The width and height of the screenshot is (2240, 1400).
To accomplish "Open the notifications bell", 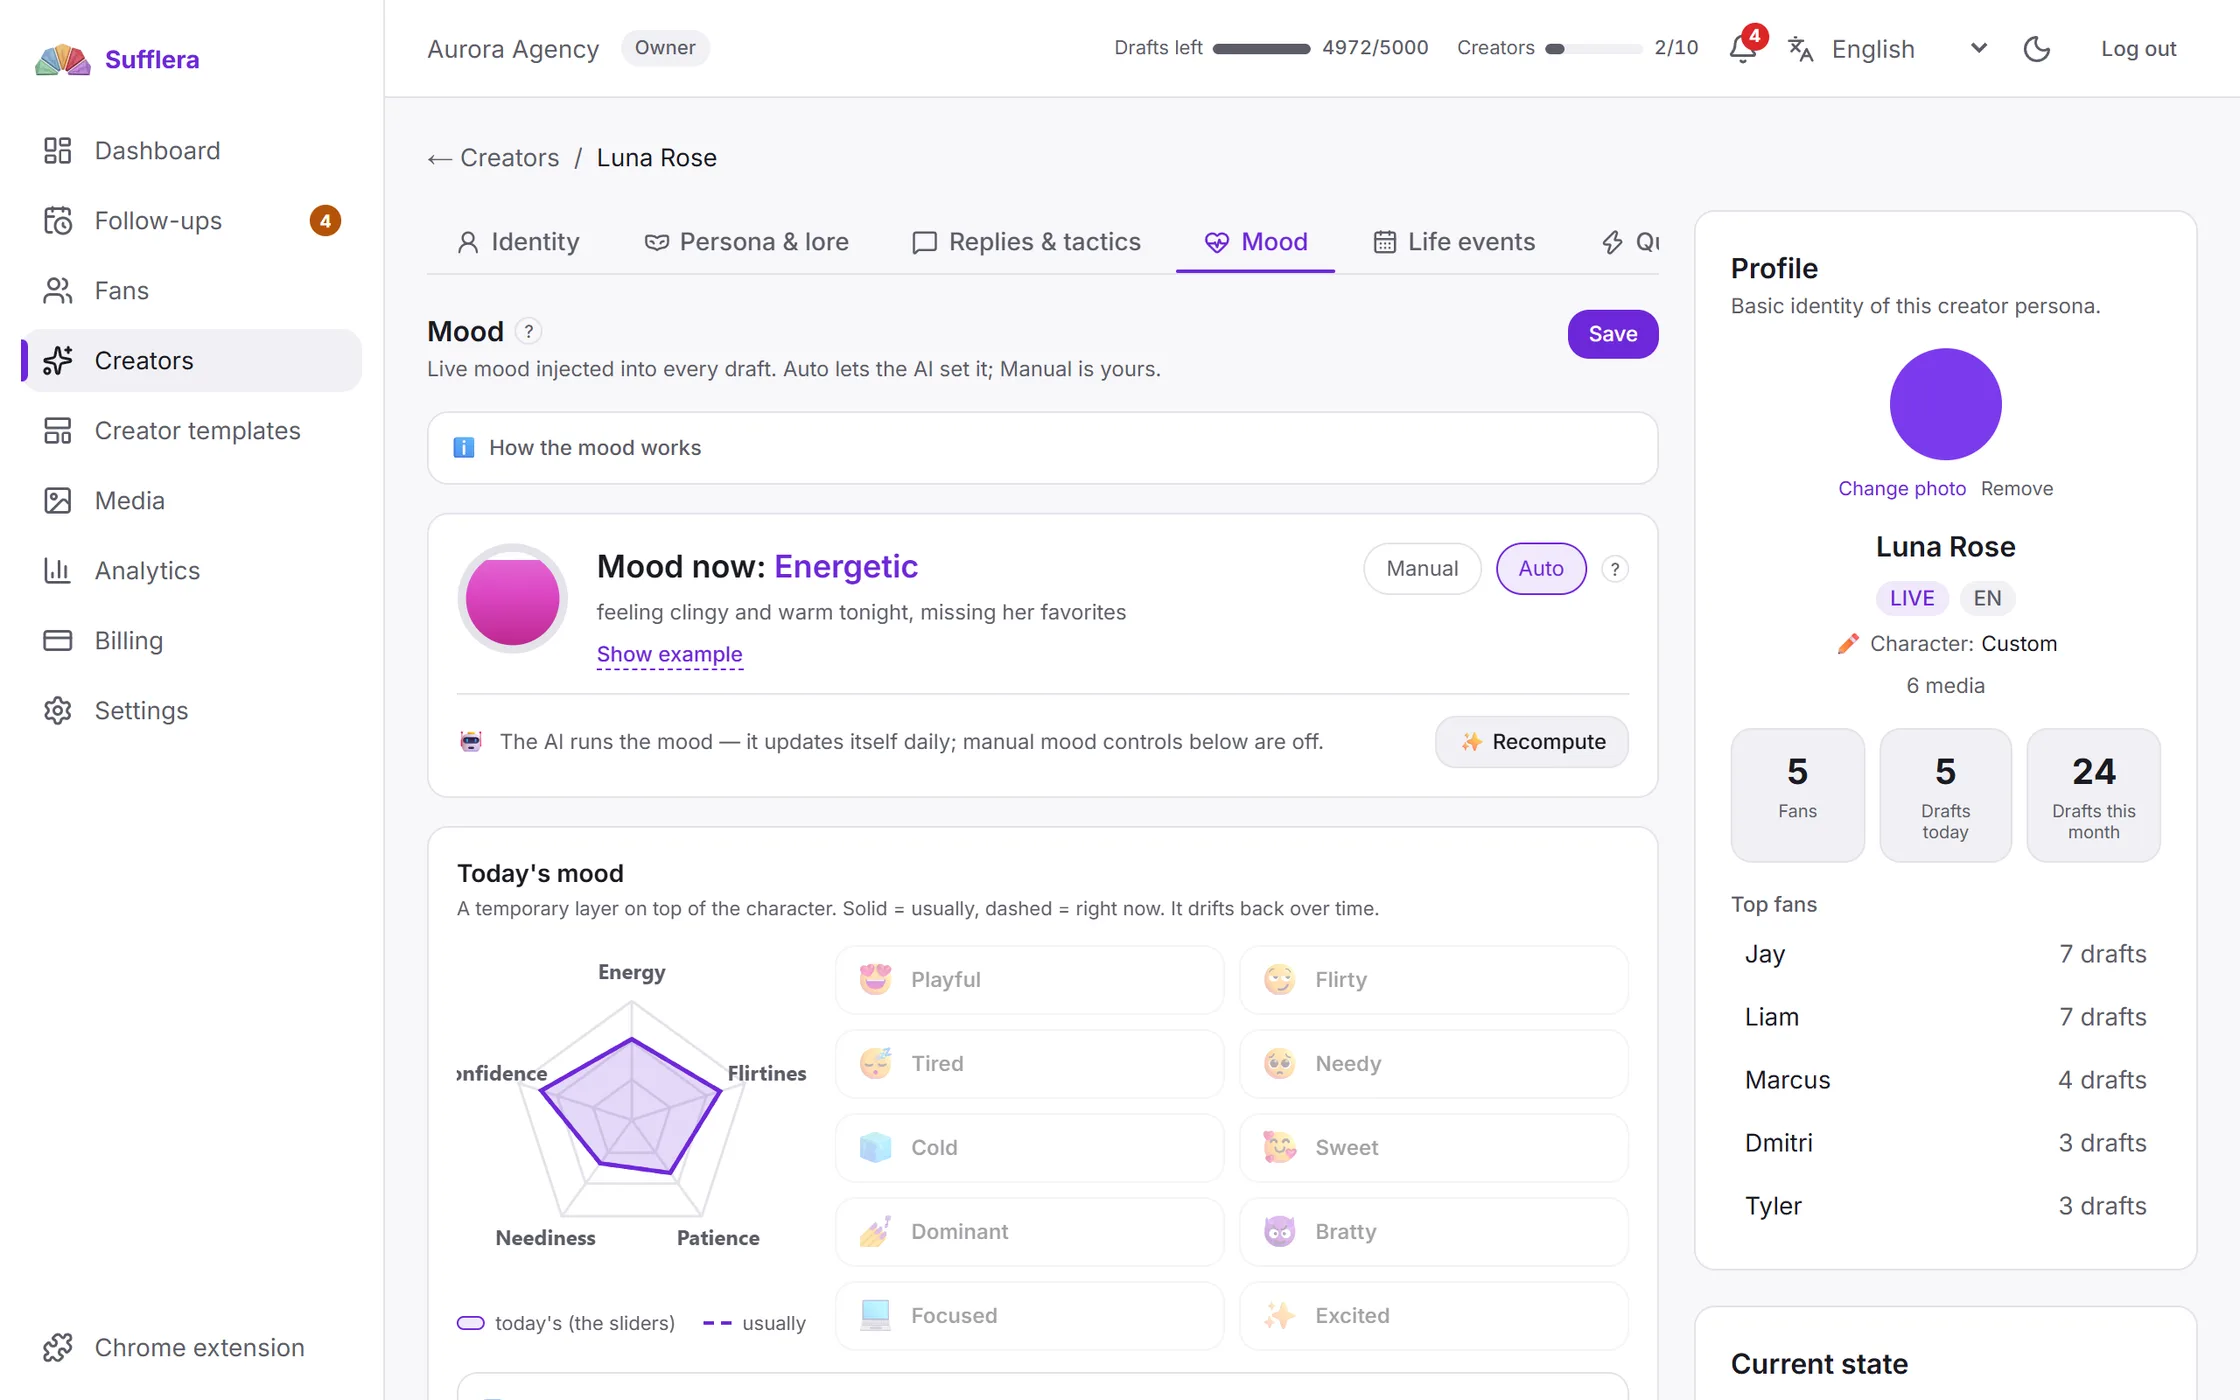I will click(1743, 48).
